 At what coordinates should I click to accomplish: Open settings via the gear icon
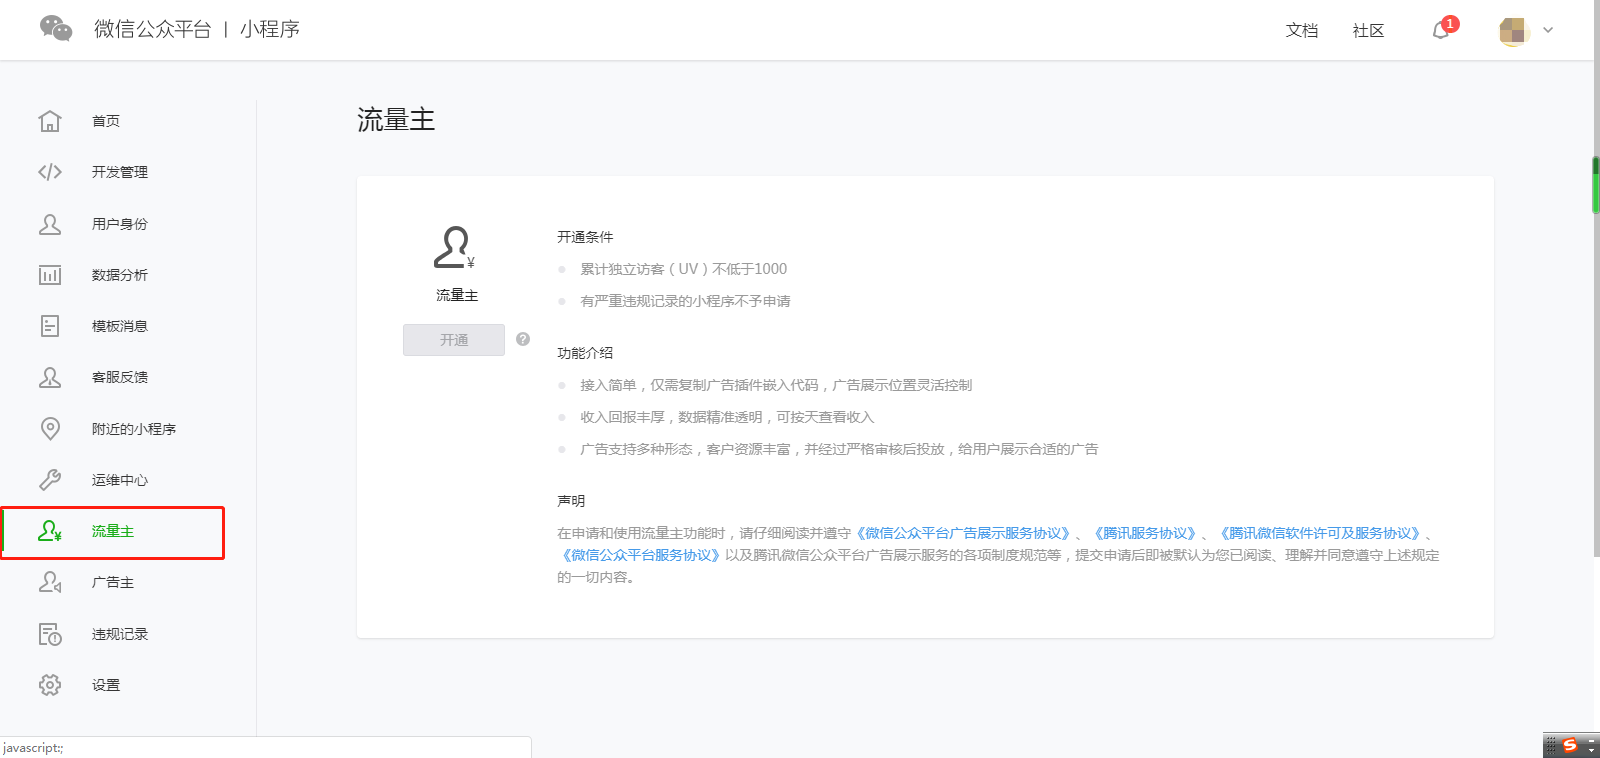click(x=50, y=685)
